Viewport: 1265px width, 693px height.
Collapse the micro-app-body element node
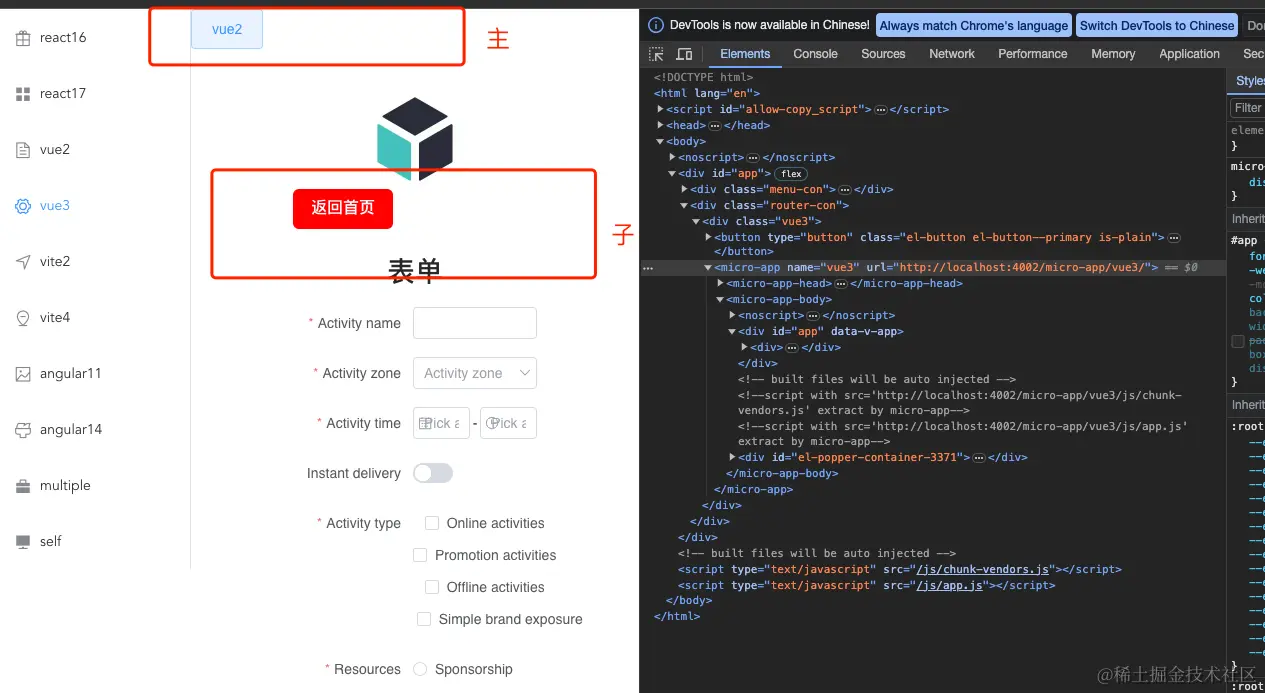(x=722, y=299)
